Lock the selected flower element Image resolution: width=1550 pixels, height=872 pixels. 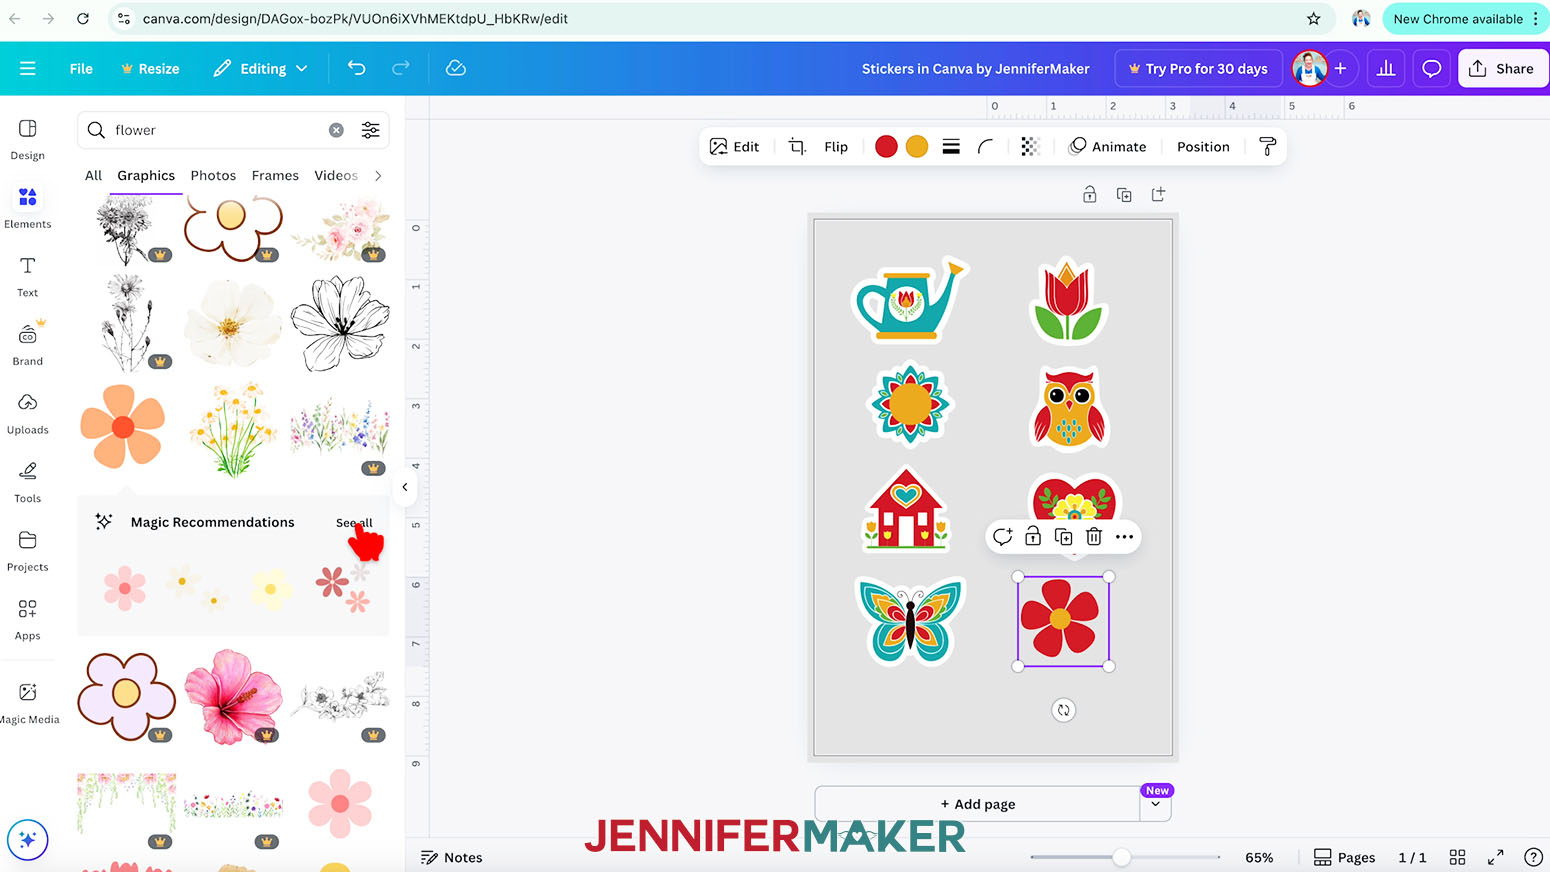(1033, 537)
